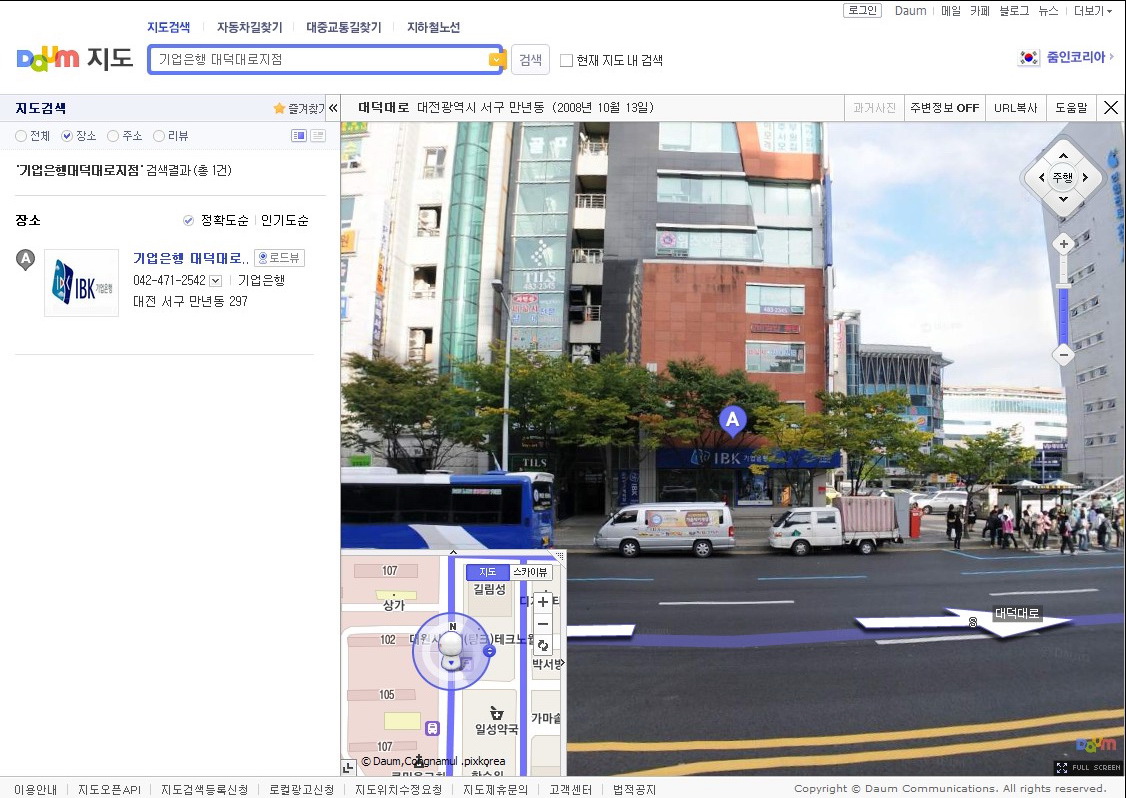Open the 자동차길찾기 tab

tap(250, 27)
